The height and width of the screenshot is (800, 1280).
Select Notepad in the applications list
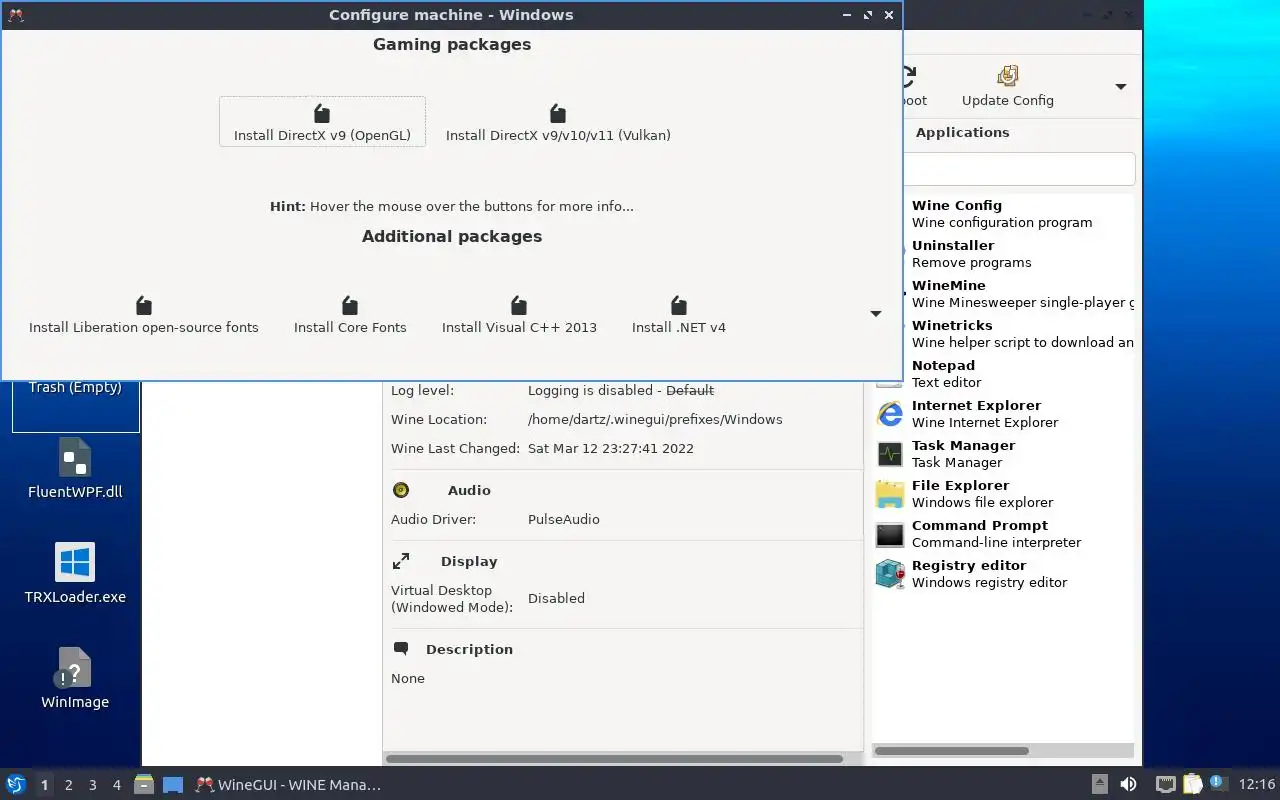(1005, 373)
